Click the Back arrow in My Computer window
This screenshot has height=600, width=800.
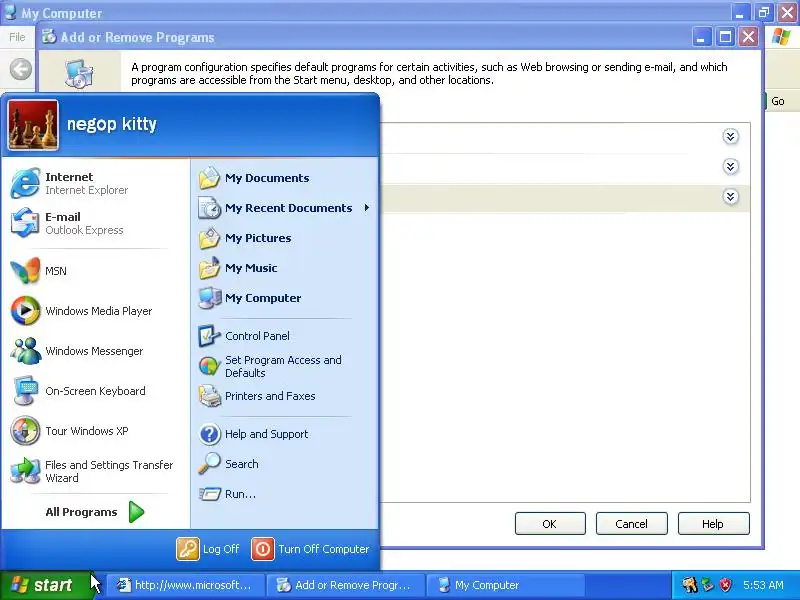(21, 69)
